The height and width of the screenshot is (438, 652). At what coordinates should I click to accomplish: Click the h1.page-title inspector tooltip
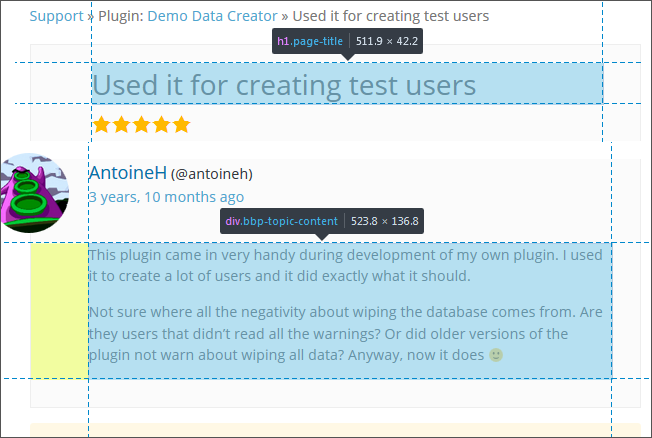tap(347, 41)
